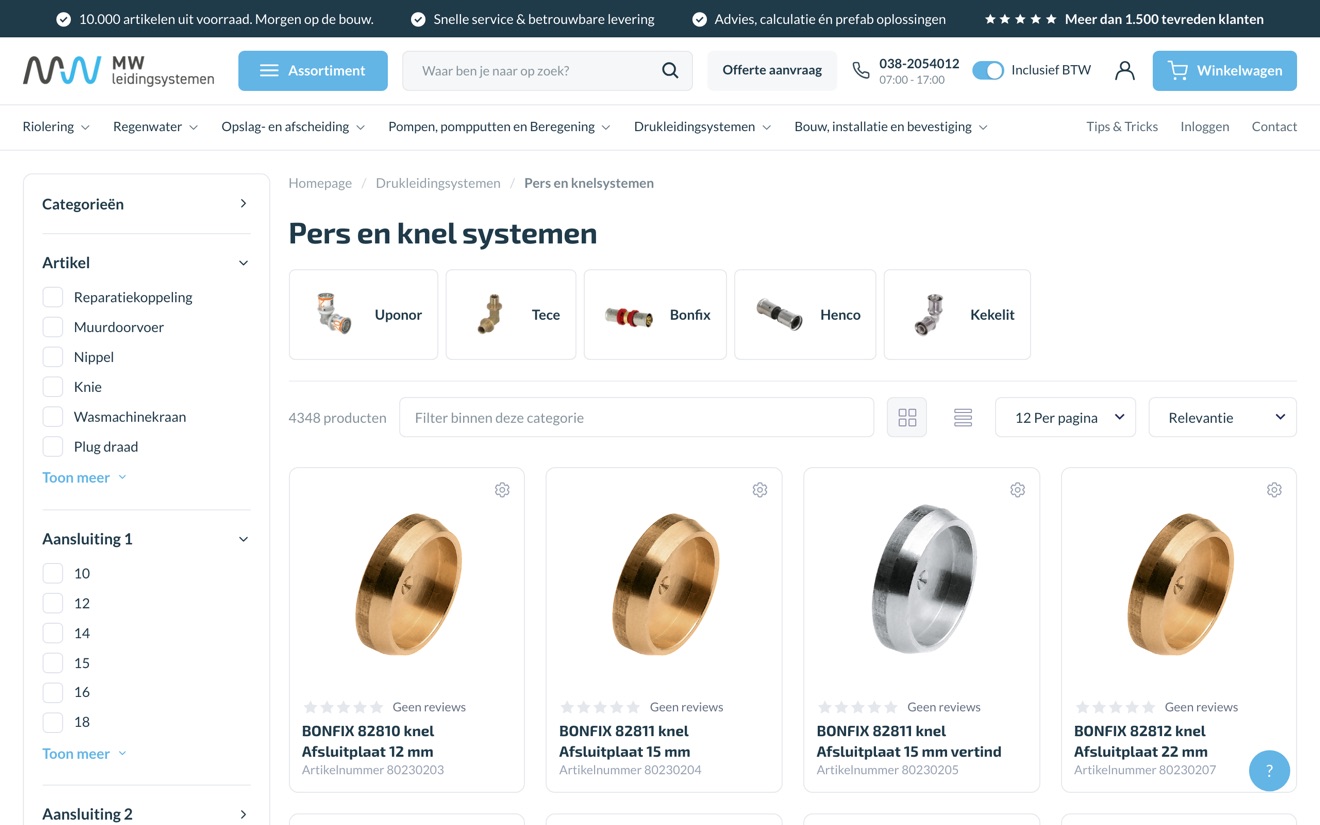Click the MW leidingsystemen logo
1320x825 pixels.
[x=118, y=70]
